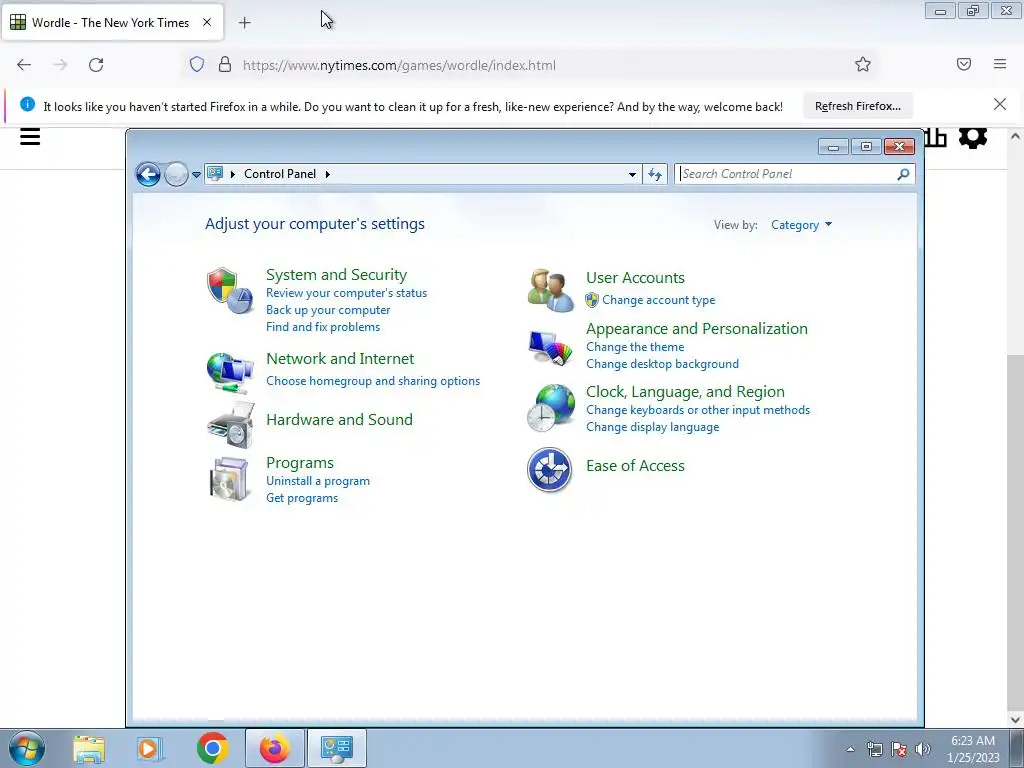The width and height of the screenshot is (1024, 768).
Task: Expand the arrow before Control Panel breadcrumb
Action: [232, 174]
